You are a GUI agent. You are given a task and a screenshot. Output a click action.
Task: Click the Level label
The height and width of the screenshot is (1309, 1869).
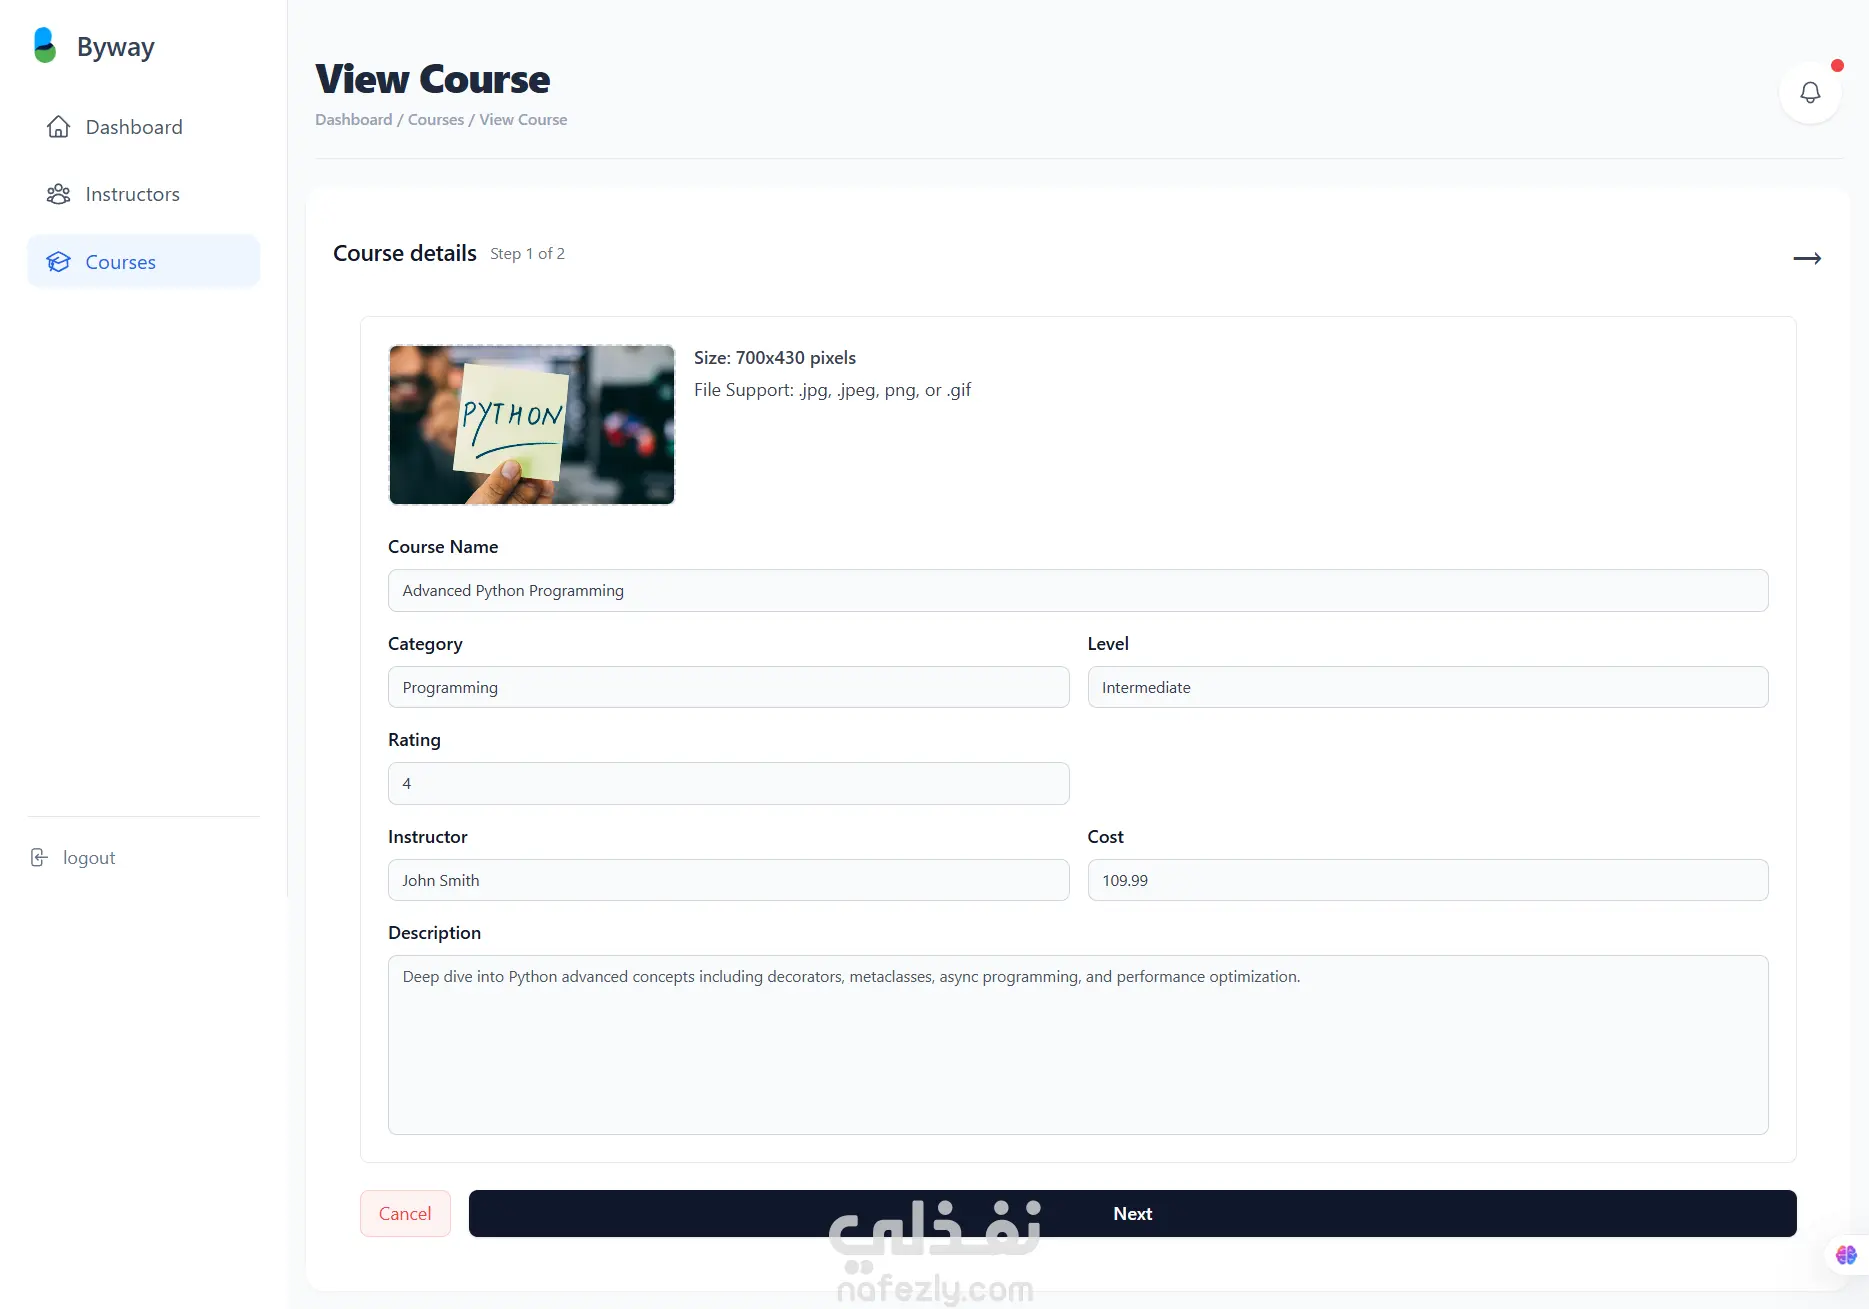1108,644
